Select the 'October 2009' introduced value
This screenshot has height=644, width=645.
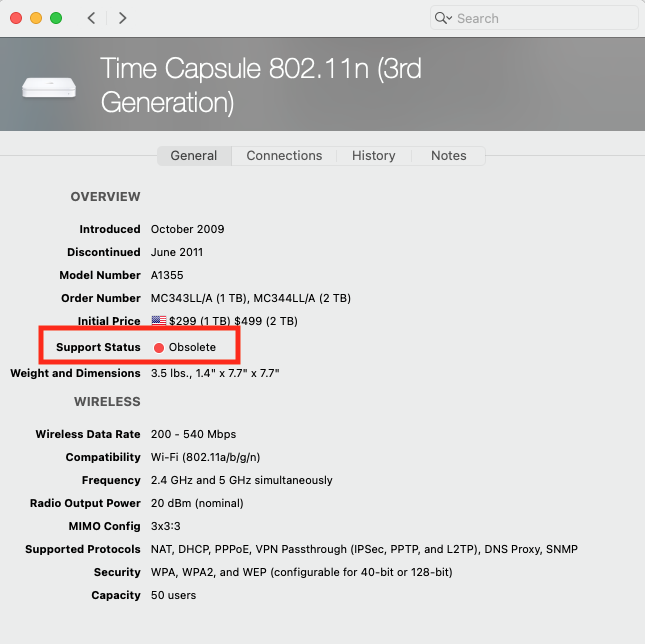pyautogui.click(x=188, y=229)
